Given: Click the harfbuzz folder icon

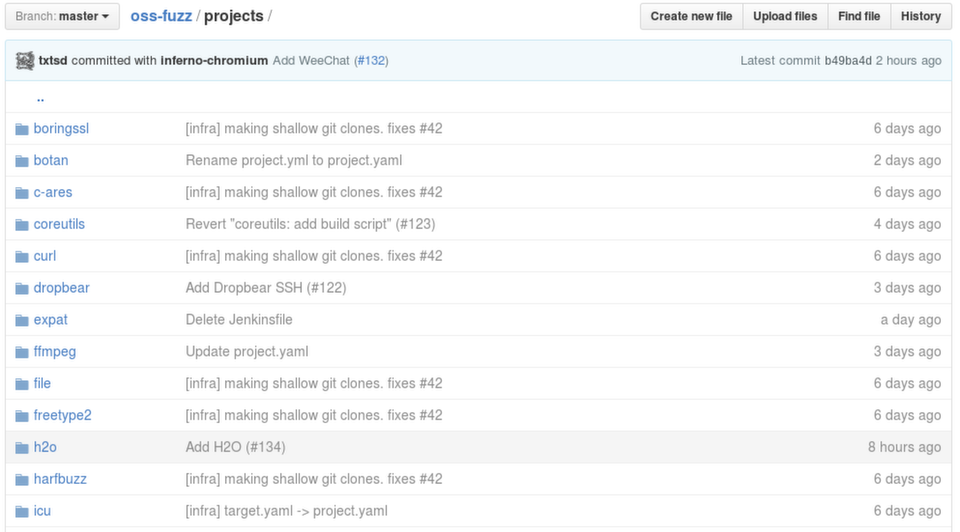Looking at the screenshot, I should [x=22, y=479].
